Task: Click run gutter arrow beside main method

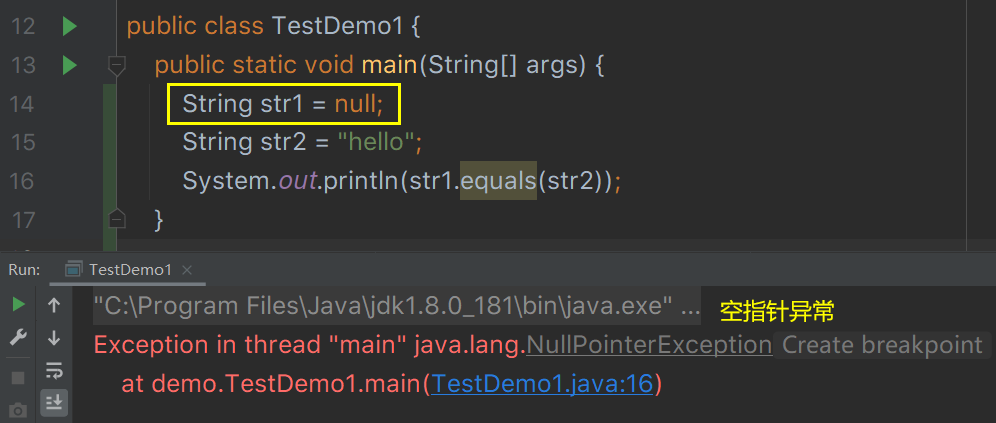Action: coord(69,65)
